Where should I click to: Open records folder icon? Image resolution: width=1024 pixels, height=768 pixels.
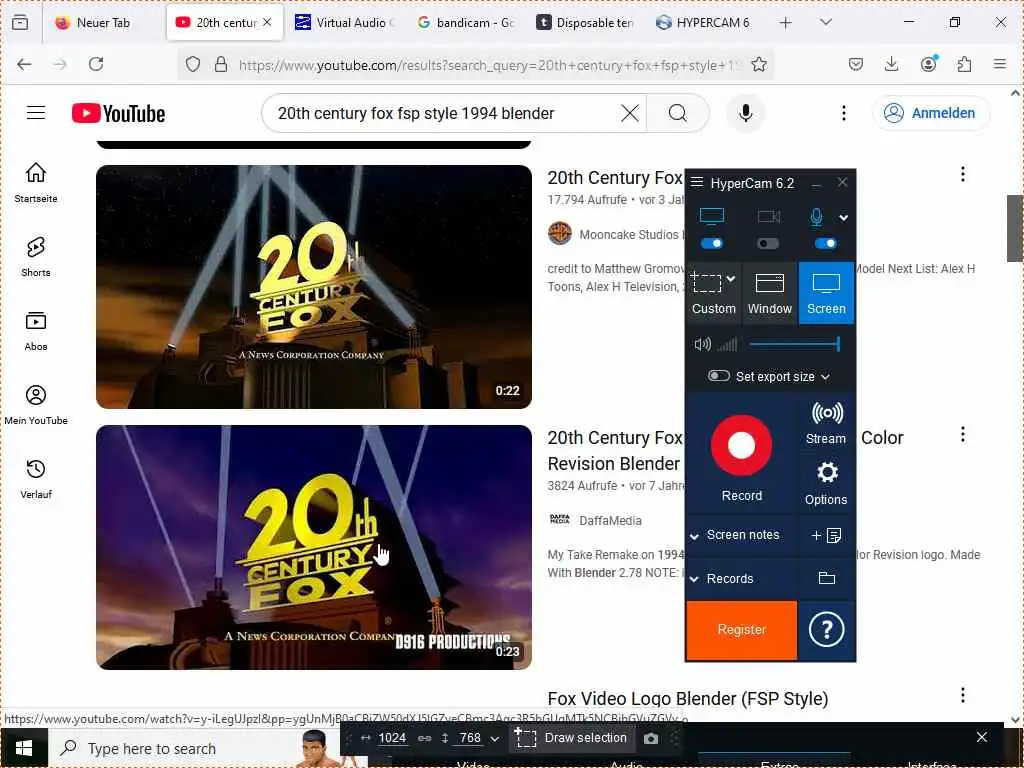(x=827, y=578)
